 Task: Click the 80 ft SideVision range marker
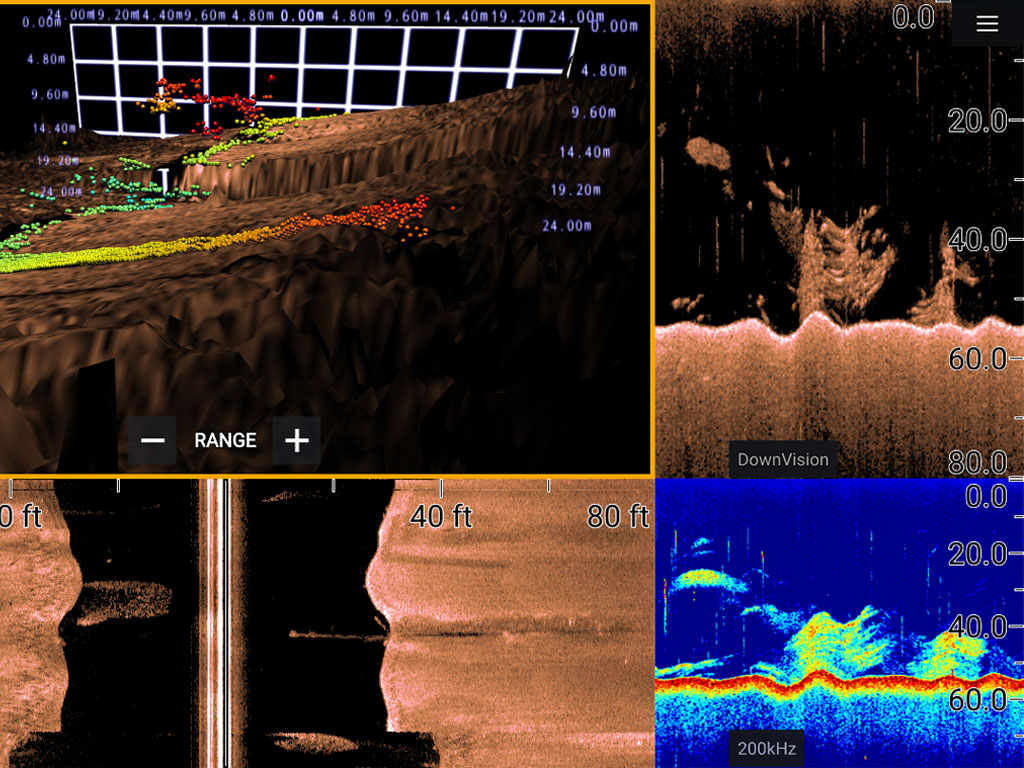pos(618,517)
